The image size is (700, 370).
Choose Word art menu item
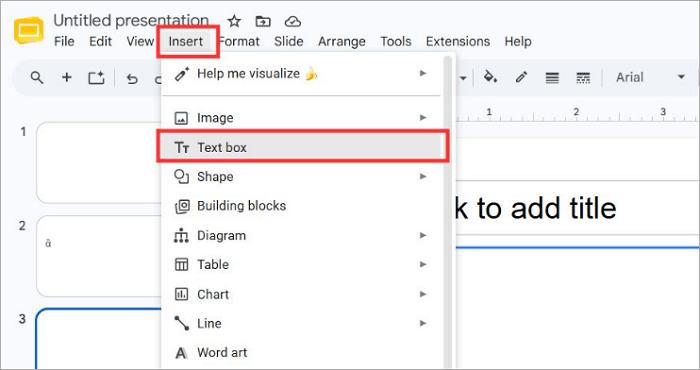(301, 353)
